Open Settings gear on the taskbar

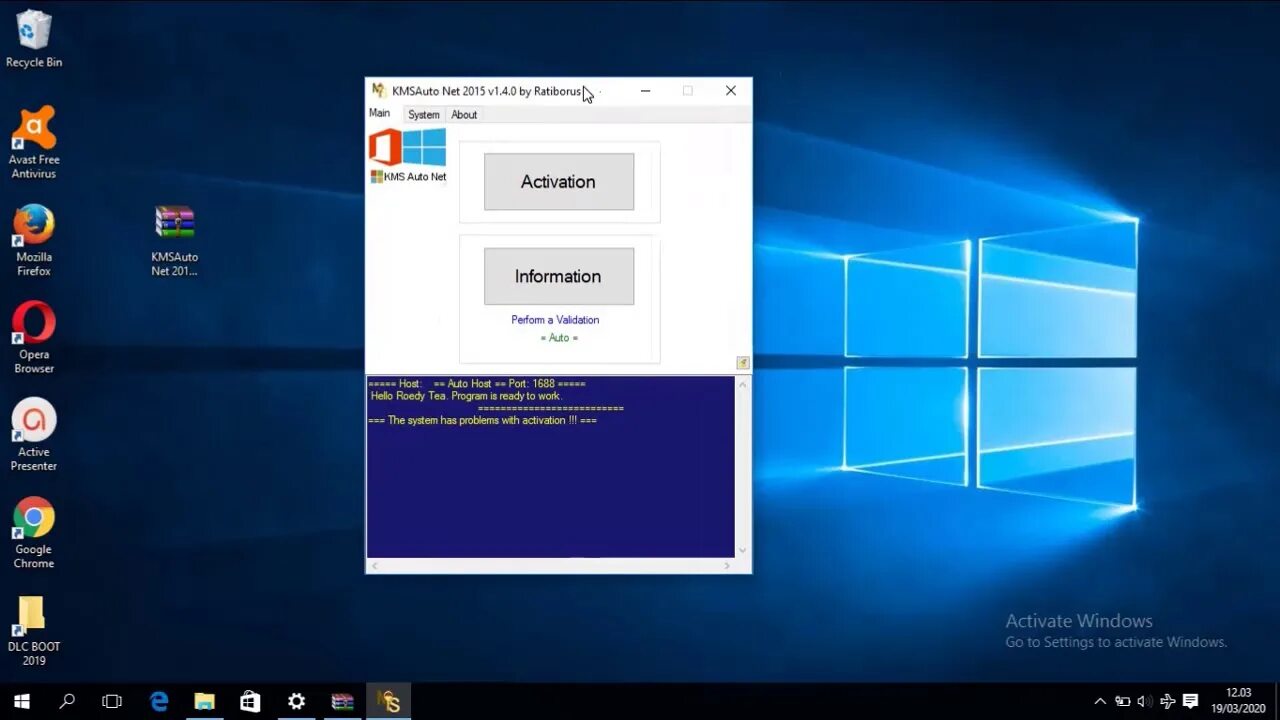(296, 702)
